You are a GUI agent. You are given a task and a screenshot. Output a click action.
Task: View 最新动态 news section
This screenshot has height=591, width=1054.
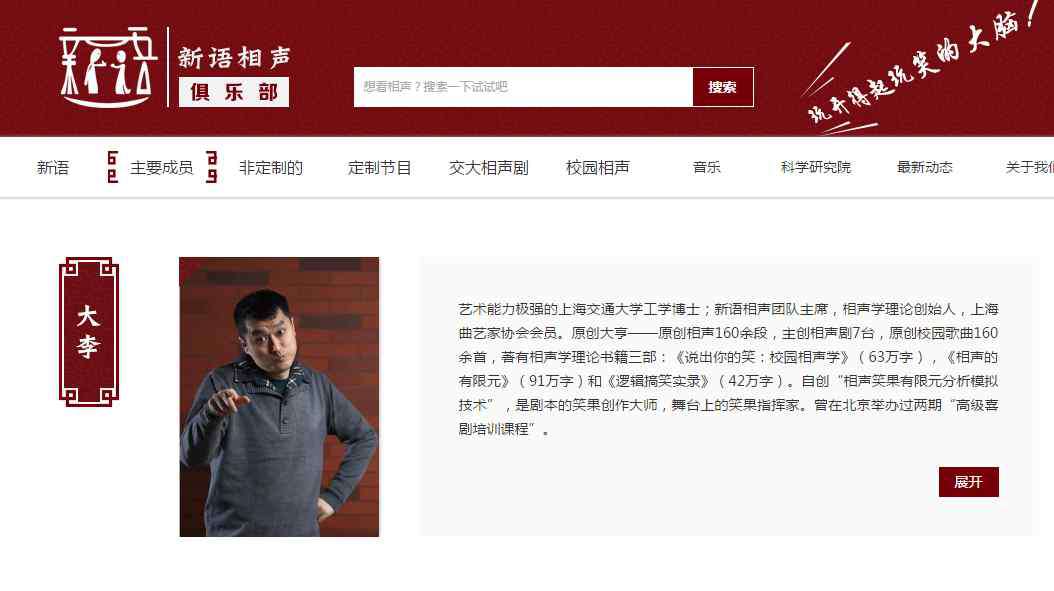point(924,167)
